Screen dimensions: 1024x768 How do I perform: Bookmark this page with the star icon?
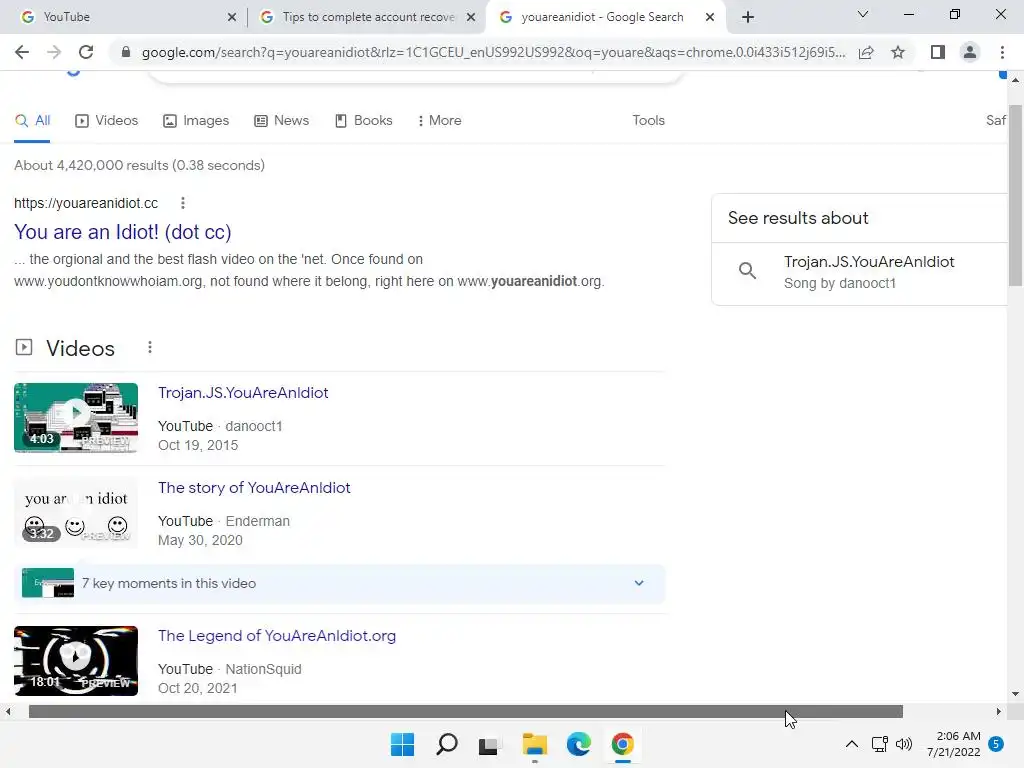coord(898,52)
